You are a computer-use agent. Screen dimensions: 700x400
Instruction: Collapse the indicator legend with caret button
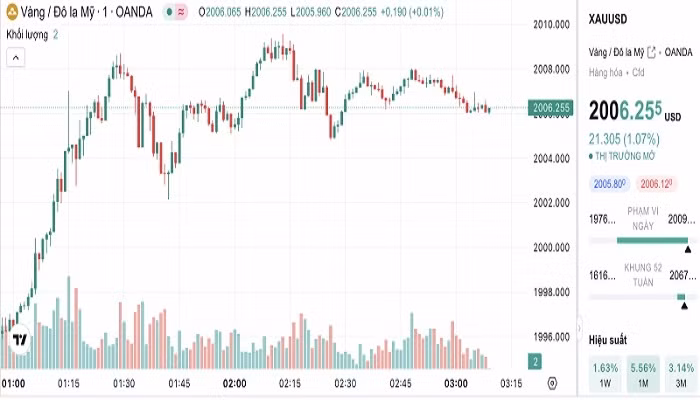[16, 58]
